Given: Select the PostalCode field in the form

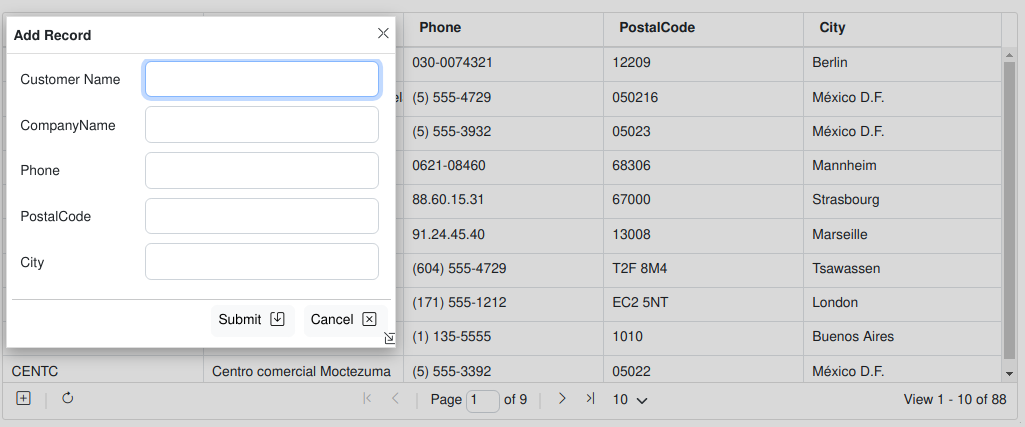Looking at the screenshot, I should 262,216.
